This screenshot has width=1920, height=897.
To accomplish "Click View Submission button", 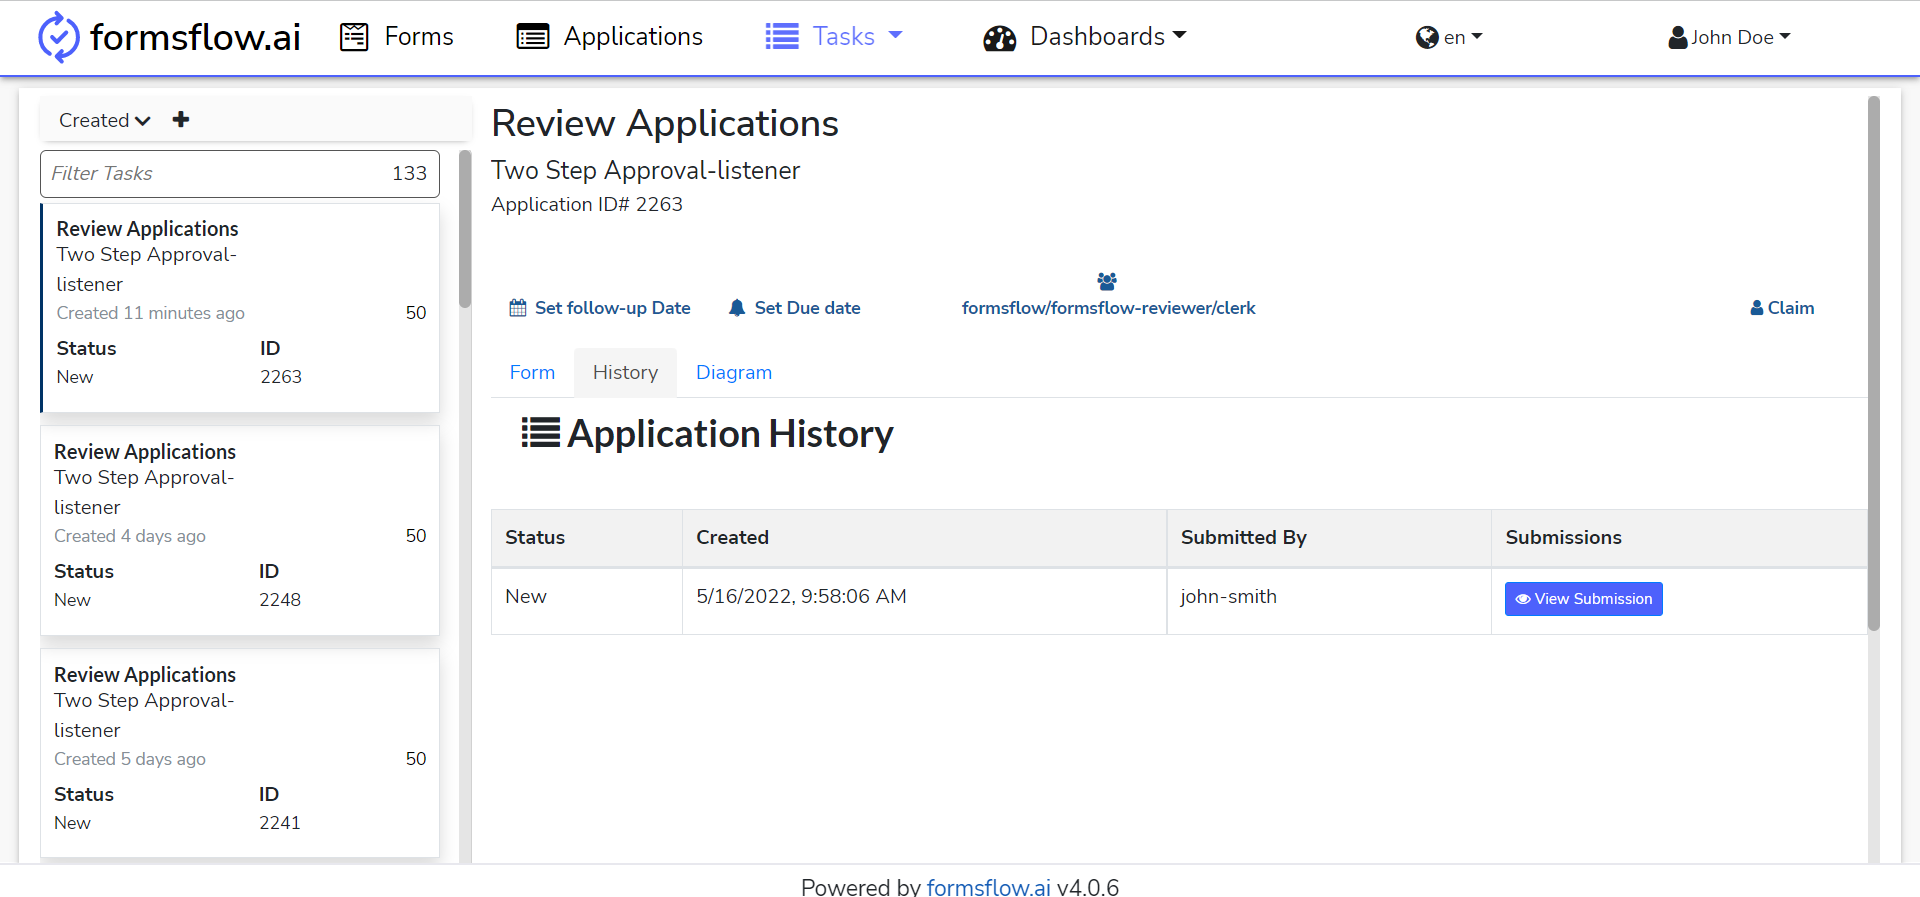I will pos(1583,599).
